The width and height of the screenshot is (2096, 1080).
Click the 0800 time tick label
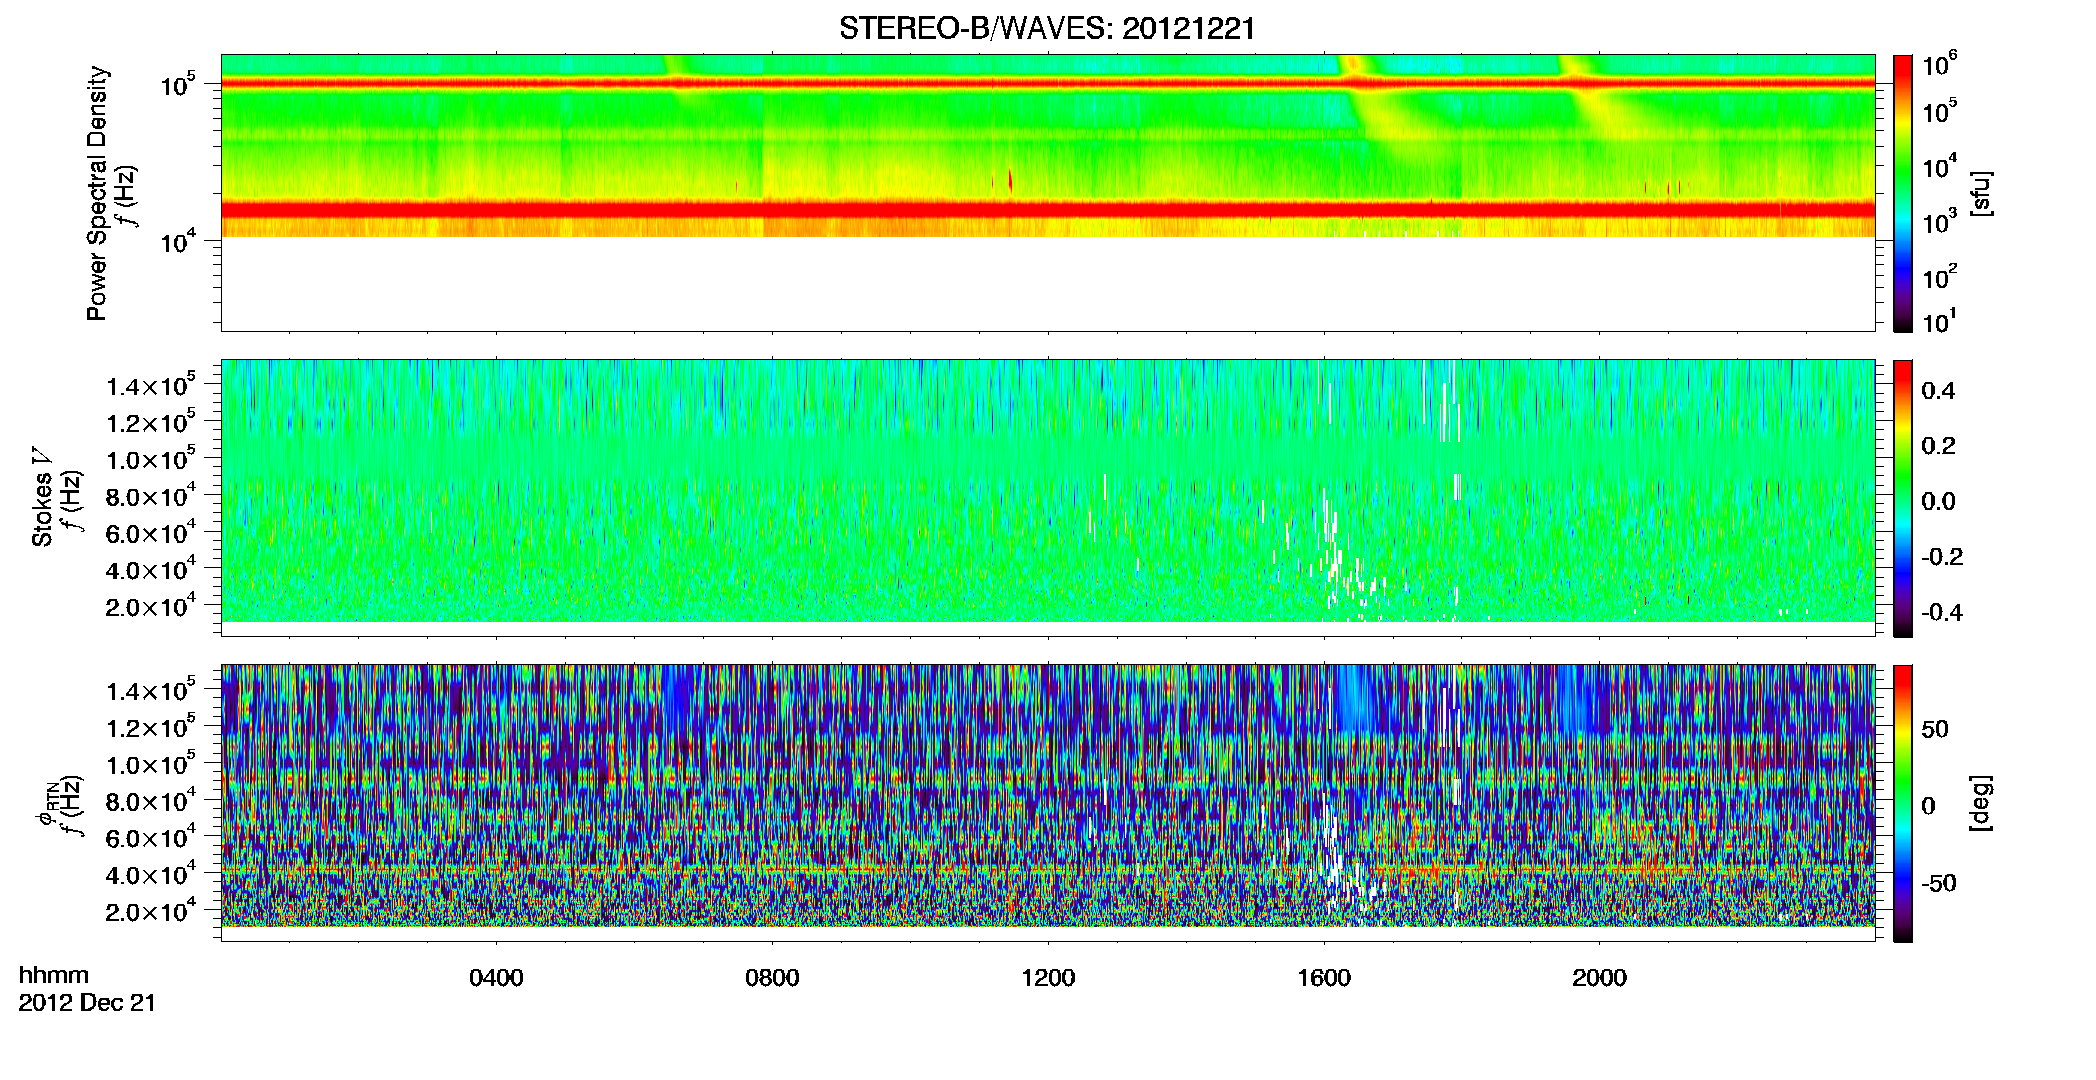click(x=772, y=978)
